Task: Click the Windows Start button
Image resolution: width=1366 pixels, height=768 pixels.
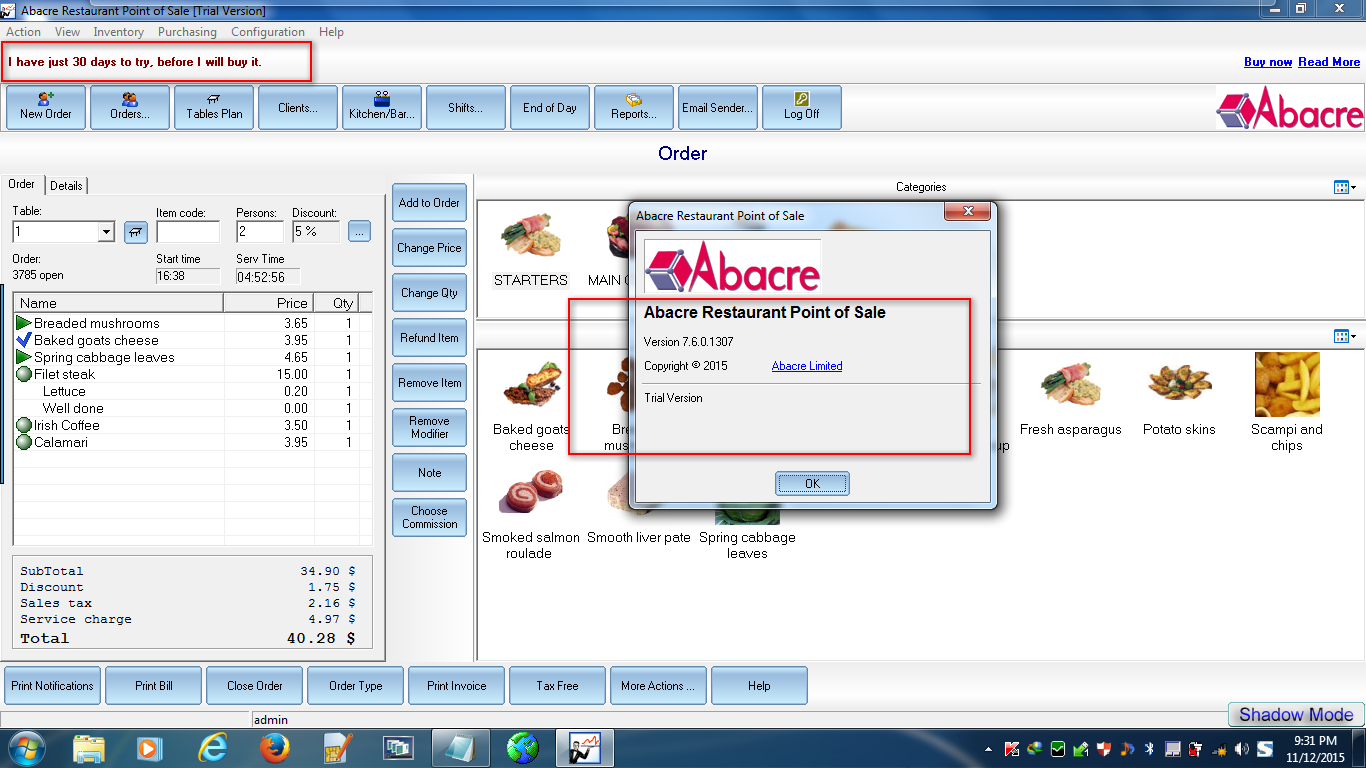Action: (x=26, y=748)
